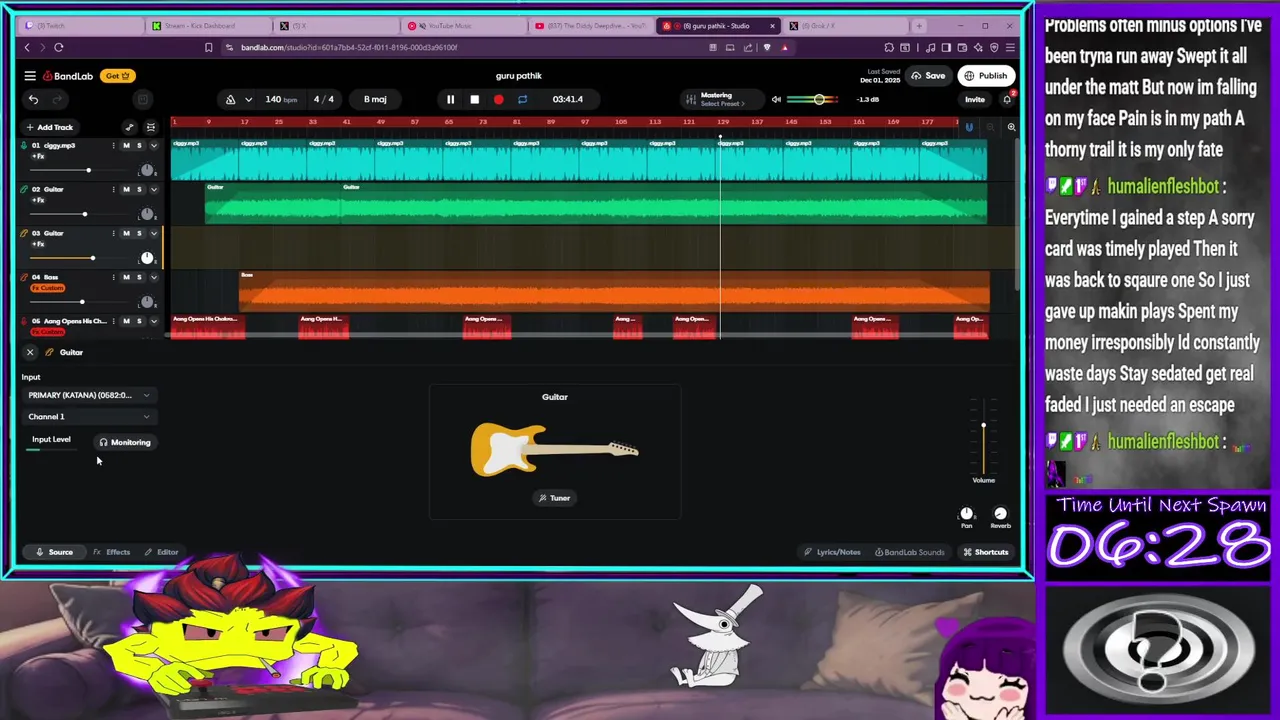The height and width of the screenshot is (720, 1280).
Task: Open track 03 Guitar options menu
Action: [x=113, y=233]
